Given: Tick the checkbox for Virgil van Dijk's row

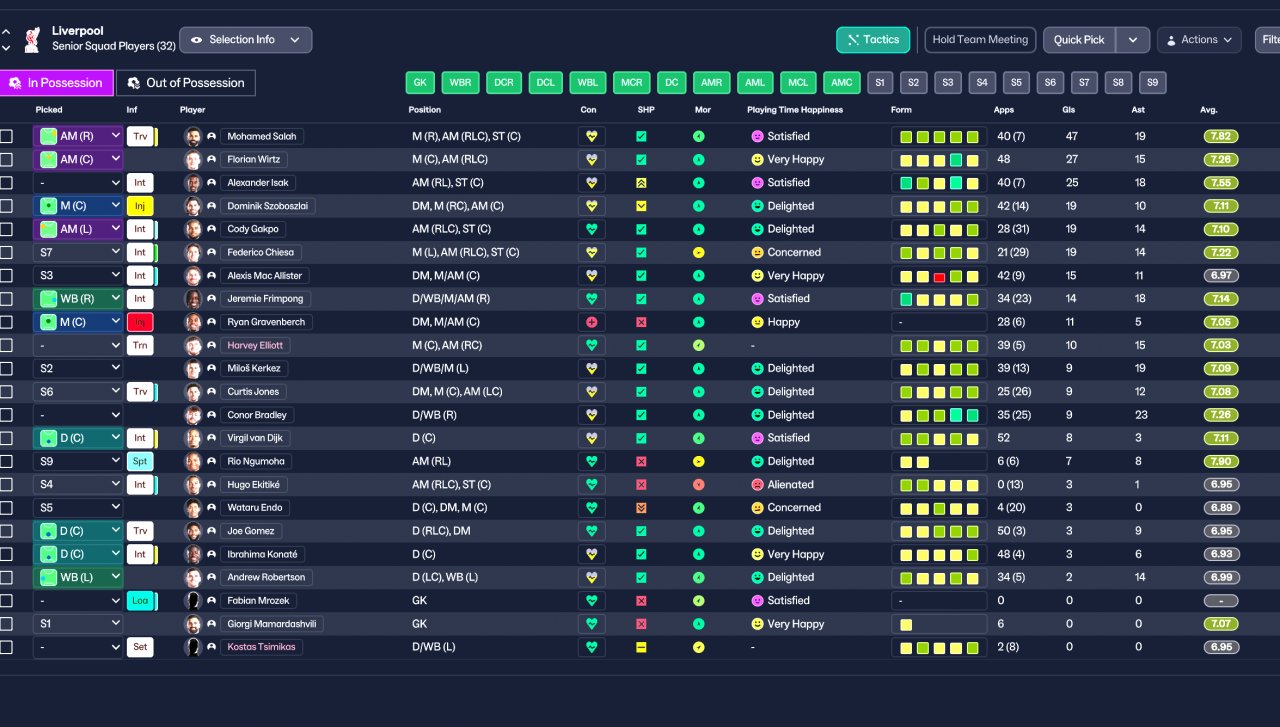Looking at the screenshot, I should [x=7, y=438].
